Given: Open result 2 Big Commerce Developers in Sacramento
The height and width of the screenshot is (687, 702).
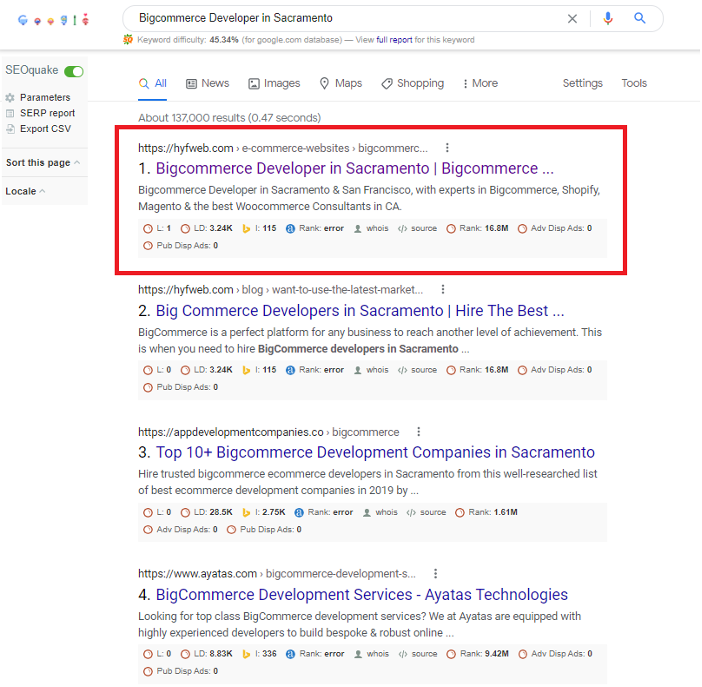Looking at the screenshot, I should [x=360, y=311].
